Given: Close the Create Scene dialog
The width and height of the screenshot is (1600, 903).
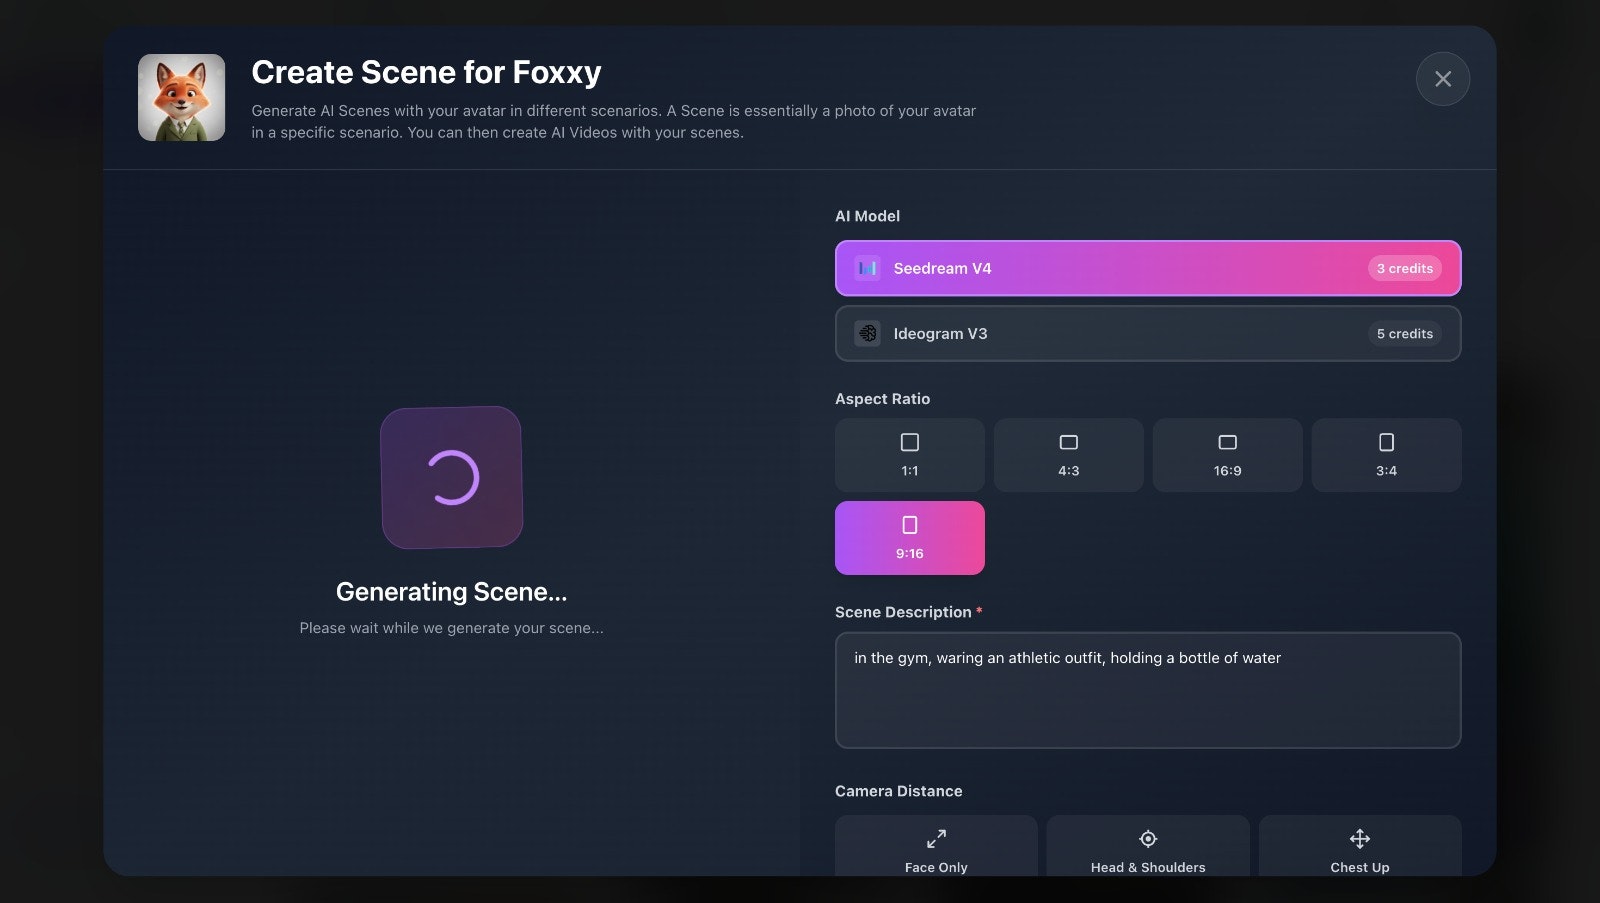Looking at the screenshot, I should point(1442,79).
